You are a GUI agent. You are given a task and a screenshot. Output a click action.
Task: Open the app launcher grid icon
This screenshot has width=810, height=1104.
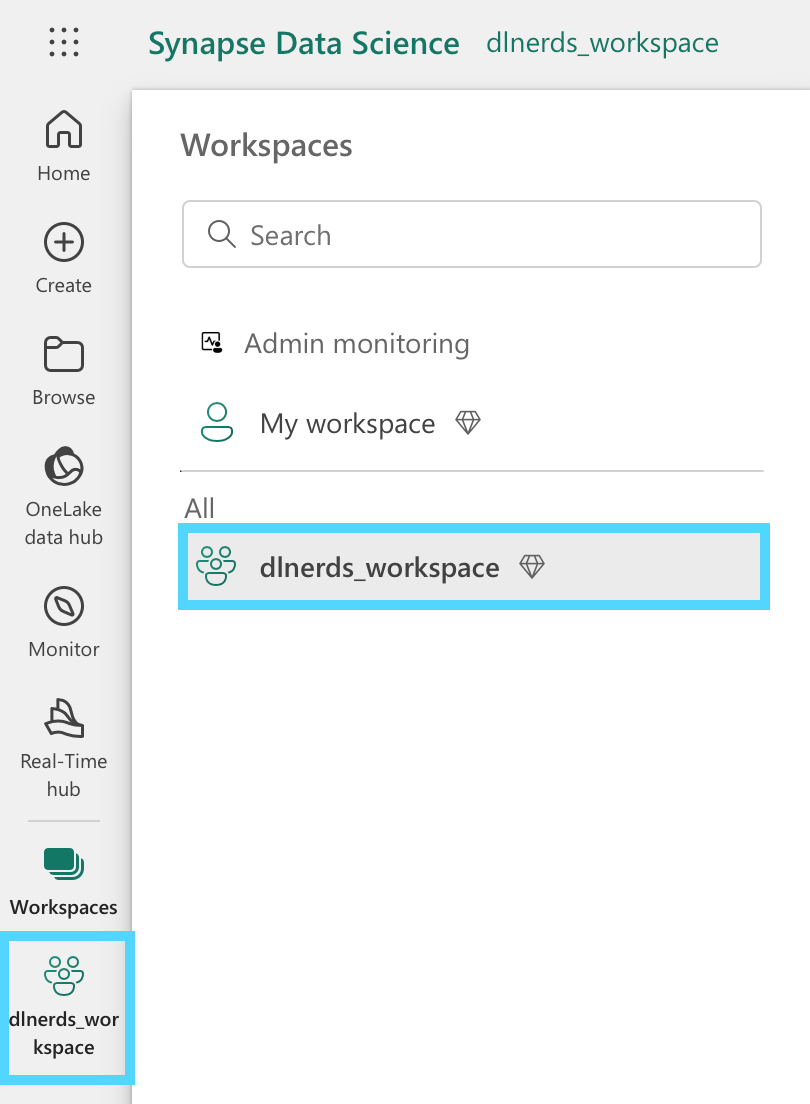[64, 42]
